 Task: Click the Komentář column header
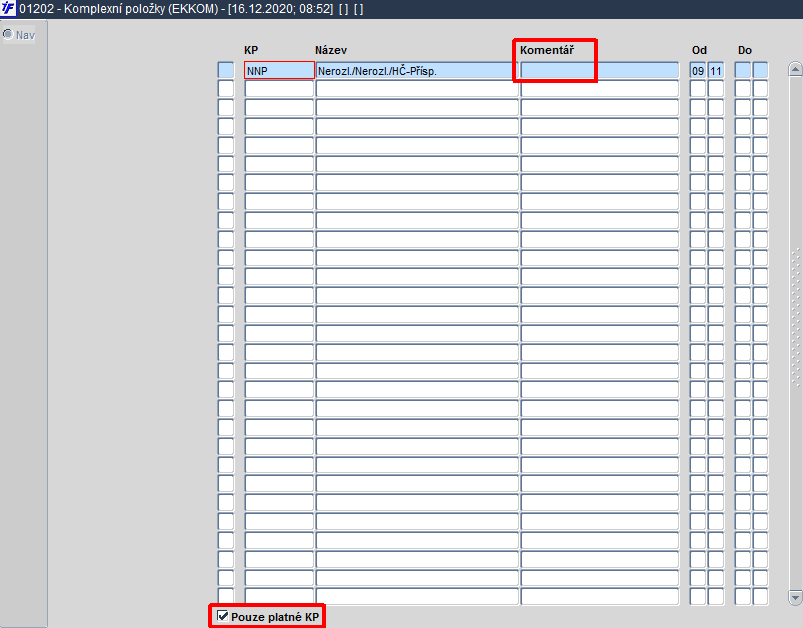click(x=547, y=50)
